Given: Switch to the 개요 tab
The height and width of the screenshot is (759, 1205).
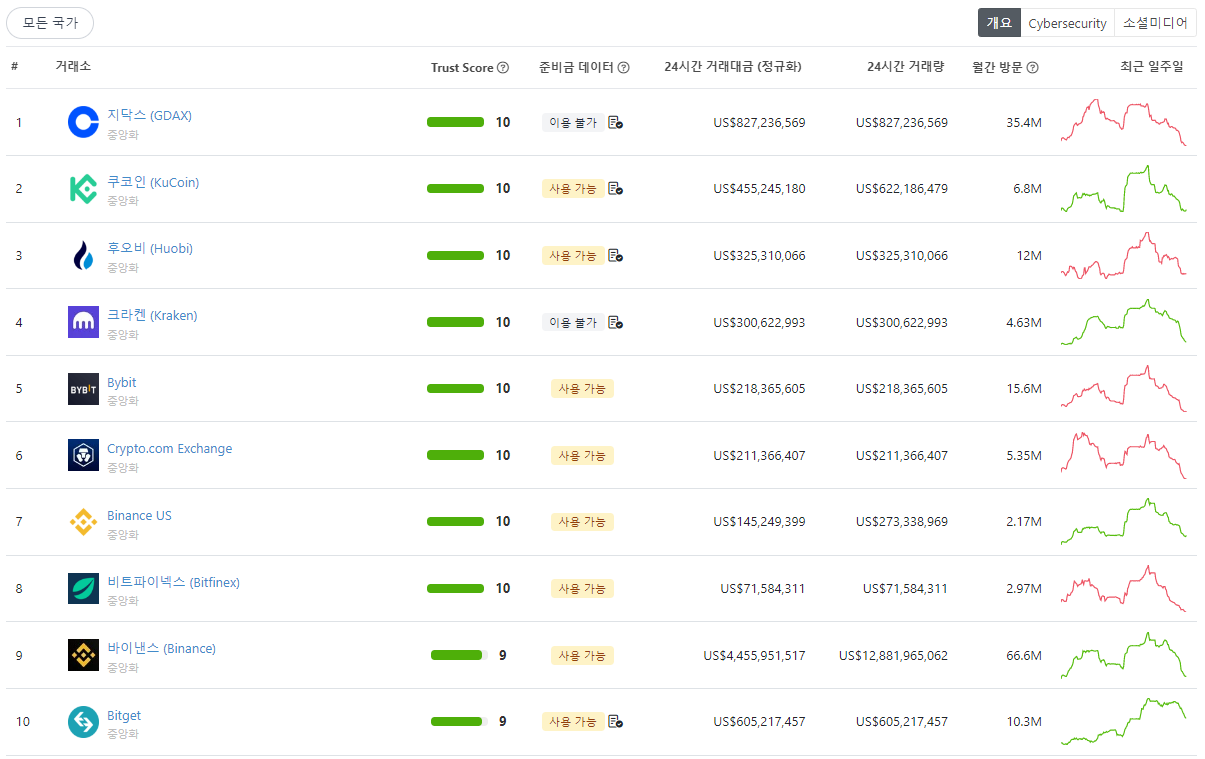Looking at the screenshot, I should [x=999, y=23].
